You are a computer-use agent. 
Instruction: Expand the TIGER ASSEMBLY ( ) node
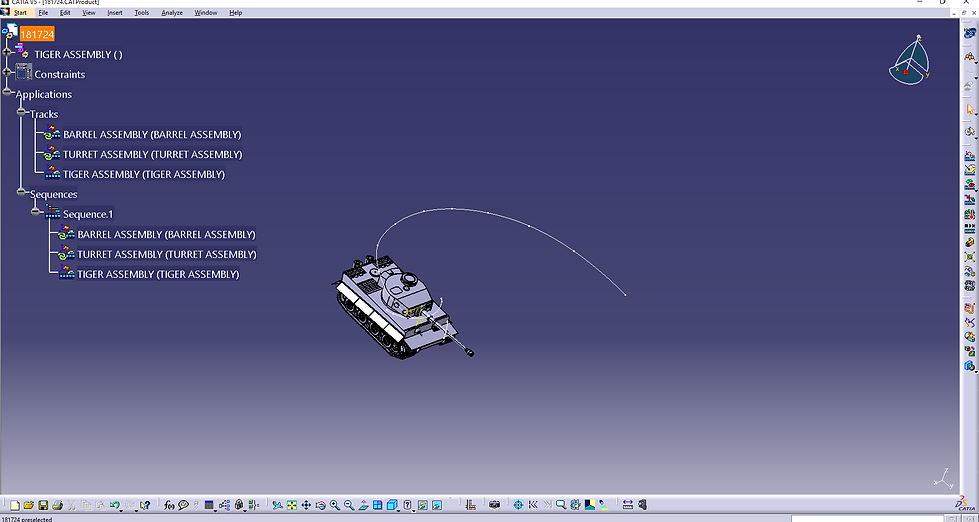tap(7, 52)
